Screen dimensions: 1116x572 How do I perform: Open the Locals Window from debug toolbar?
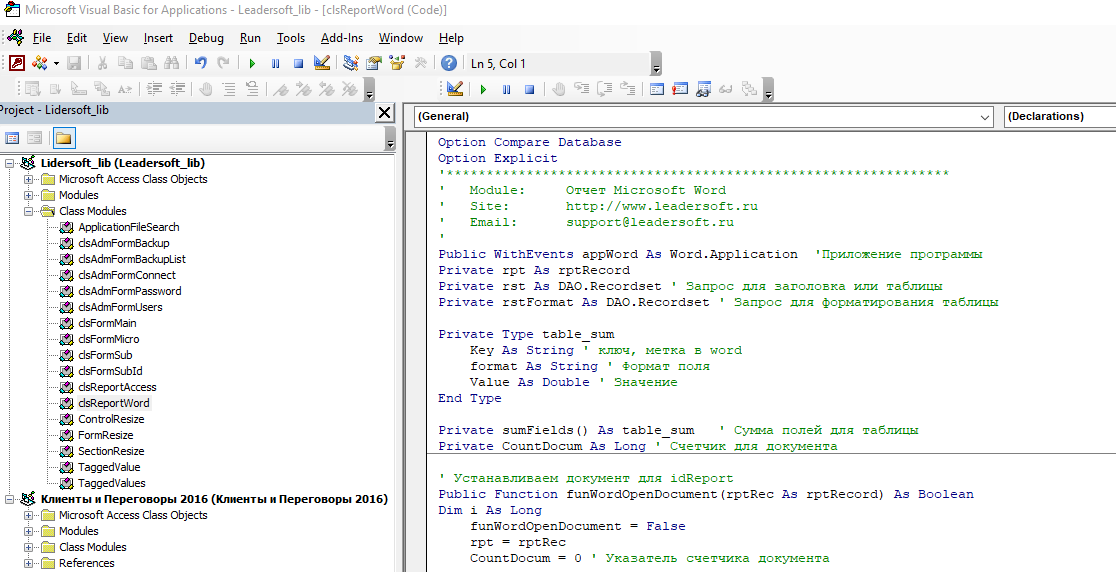[656, 89]
